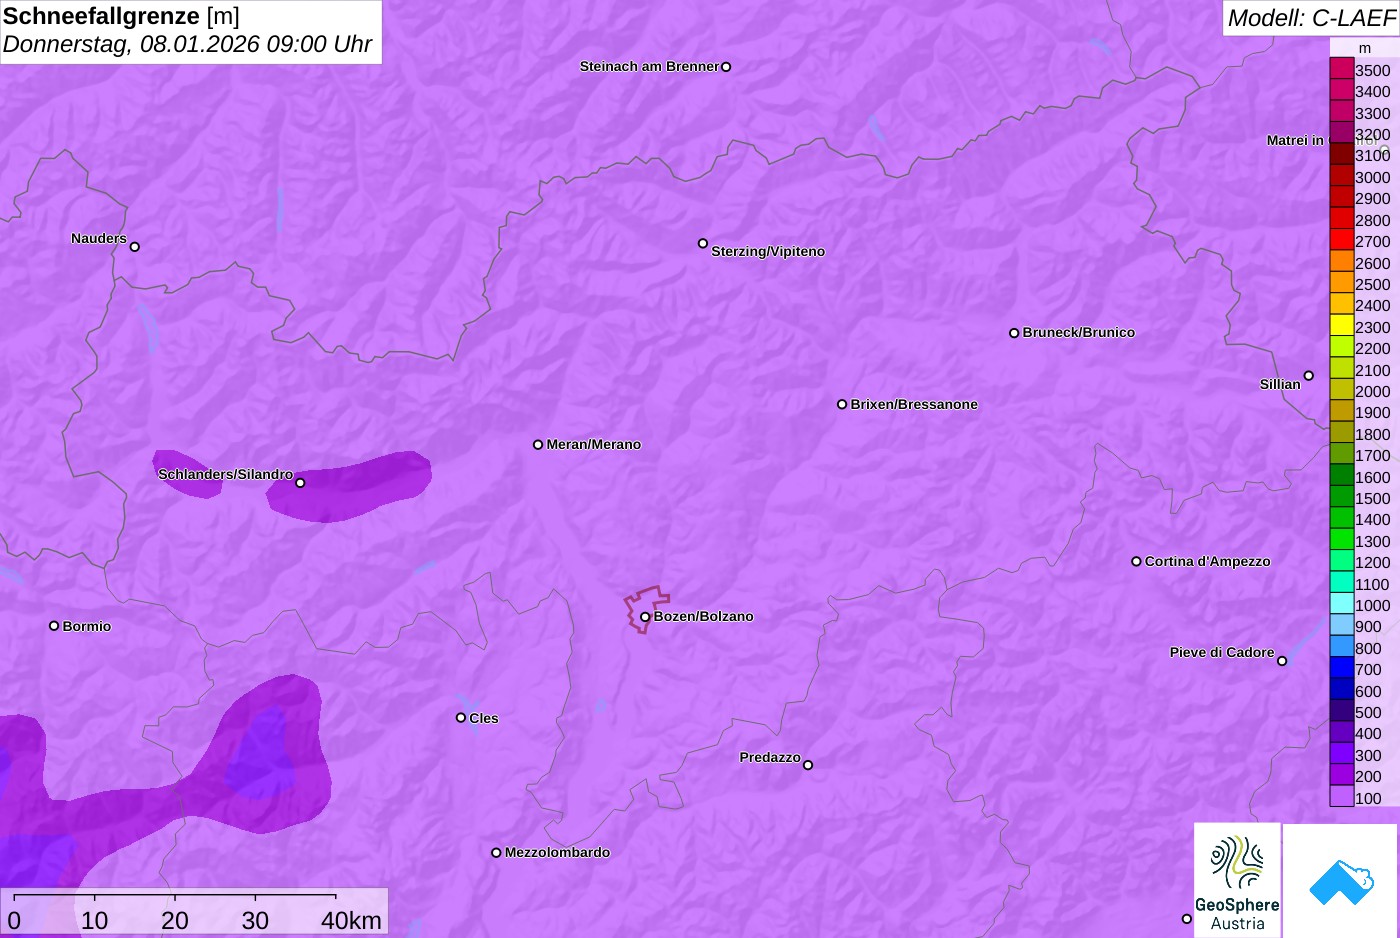
Task: Click the Cortina d'Ampezzo label text
Action: [x=1208, y=561]
